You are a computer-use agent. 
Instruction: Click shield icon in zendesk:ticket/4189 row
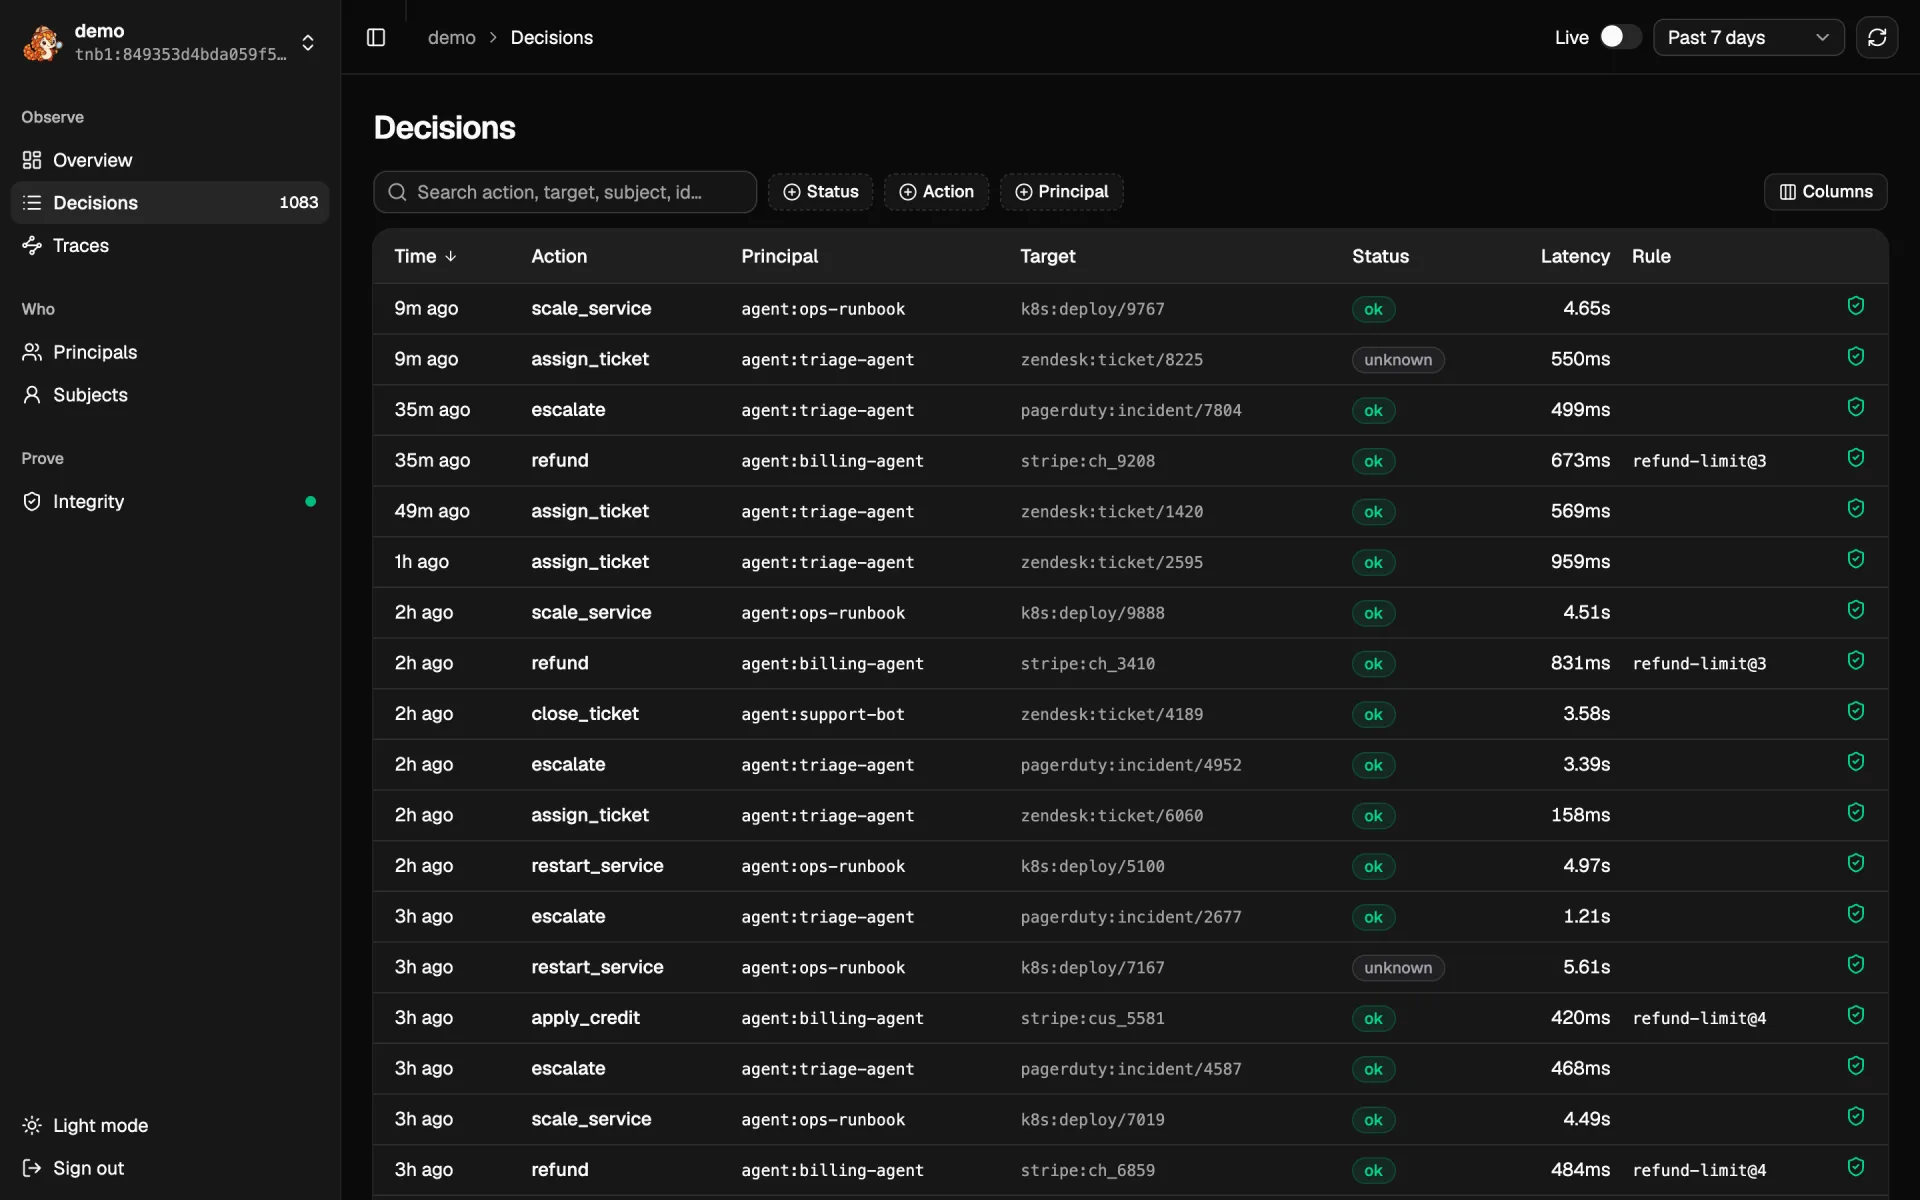pos(1856,711)
